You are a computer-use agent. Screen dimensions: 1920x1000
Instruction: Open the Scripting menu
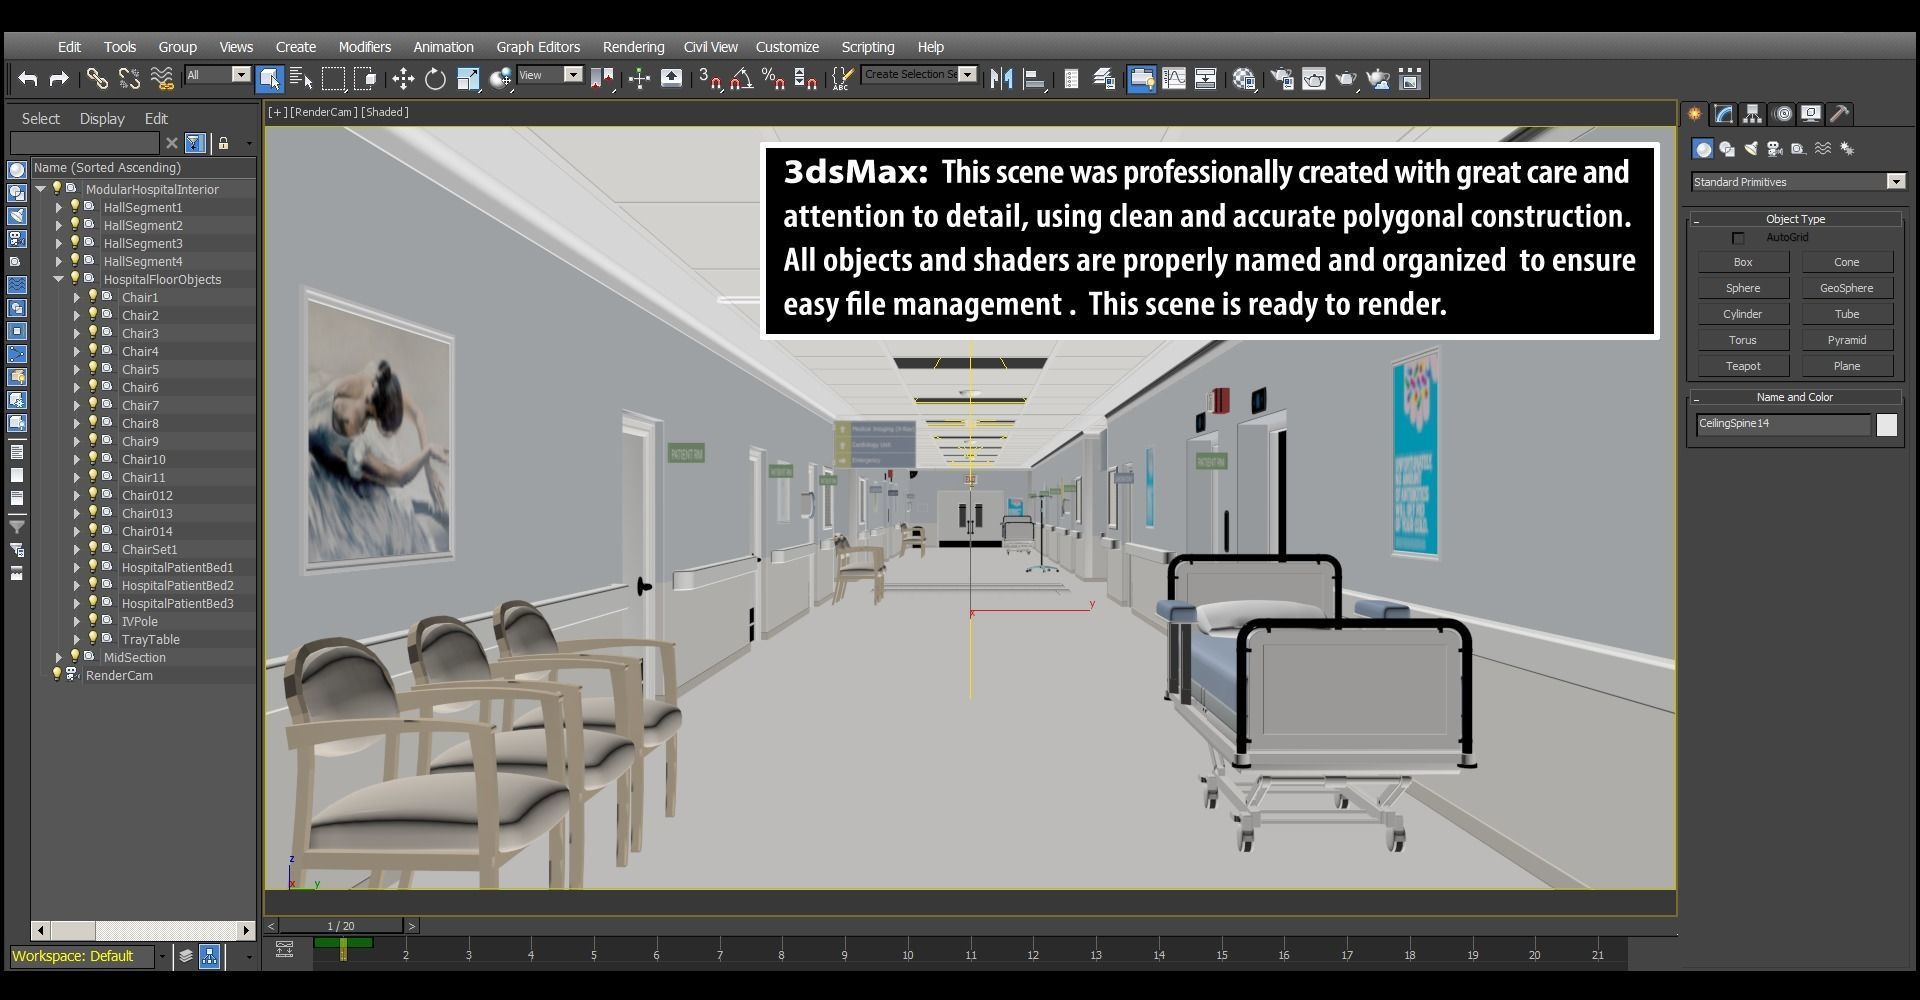pyautogui.click(x=867, y=47)
